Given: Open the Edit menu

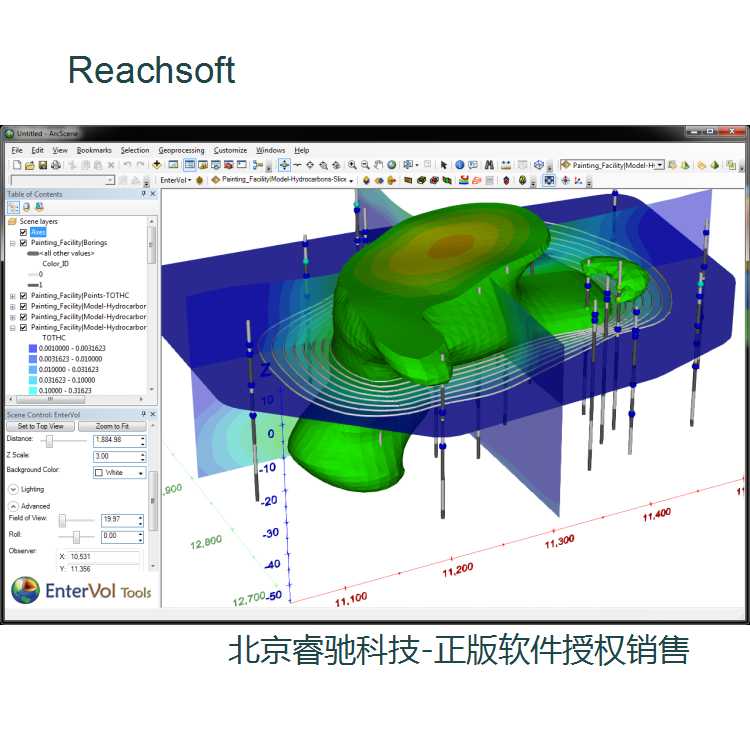Looking at the screenshot, I should pos(37,150).
